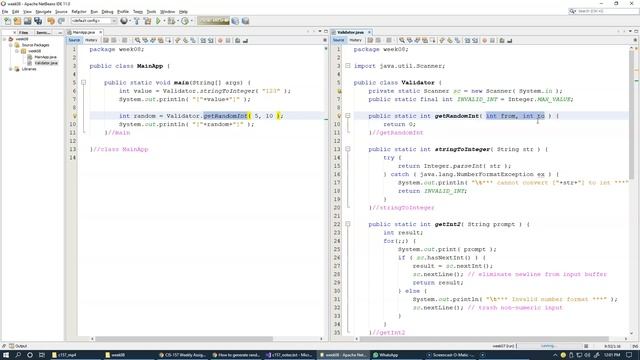Click the Shift Line Left icon in MainApp editor toolbar
The image size is (640, 360).
click(203, 40)
